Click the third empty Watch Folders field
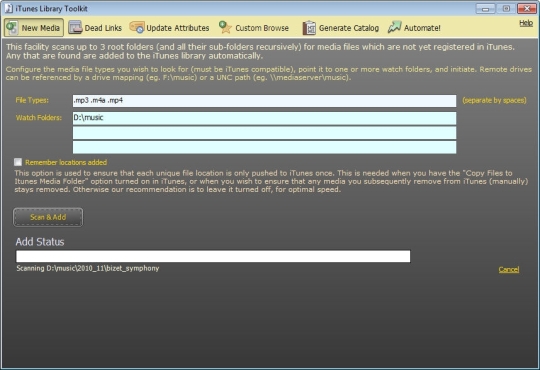540x370 pixels. [x=264, y=147]
